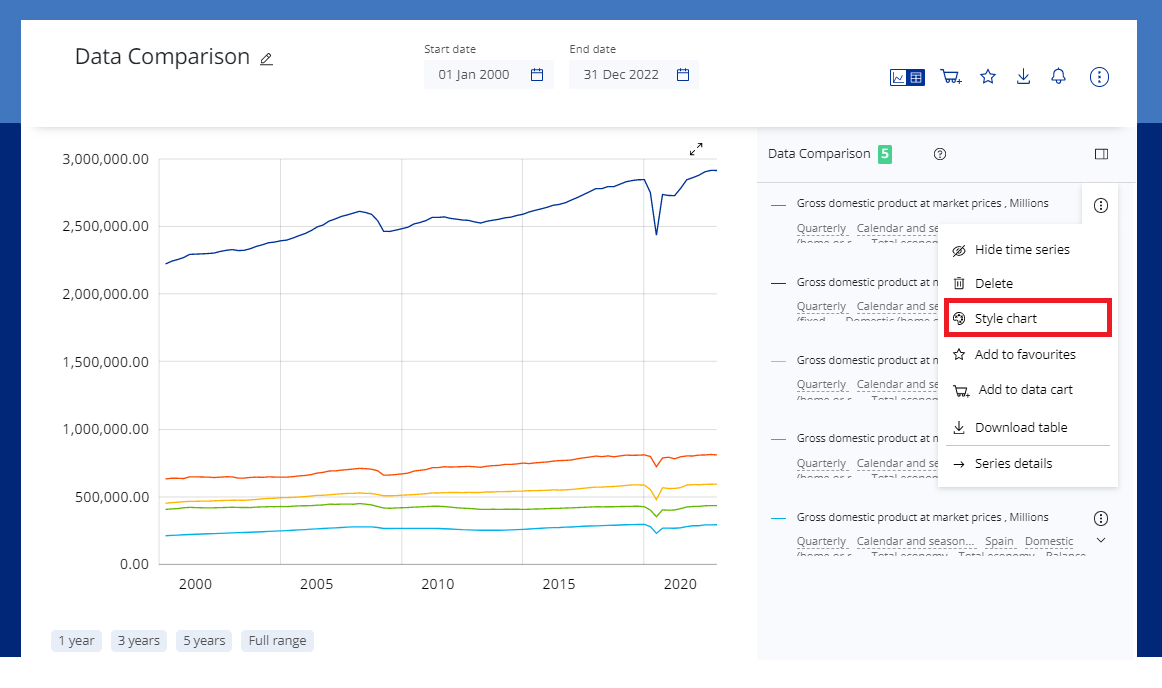This screenshot has width=1162, height=688.
Task: Select the Full range button
Action: tap(277, 641)
